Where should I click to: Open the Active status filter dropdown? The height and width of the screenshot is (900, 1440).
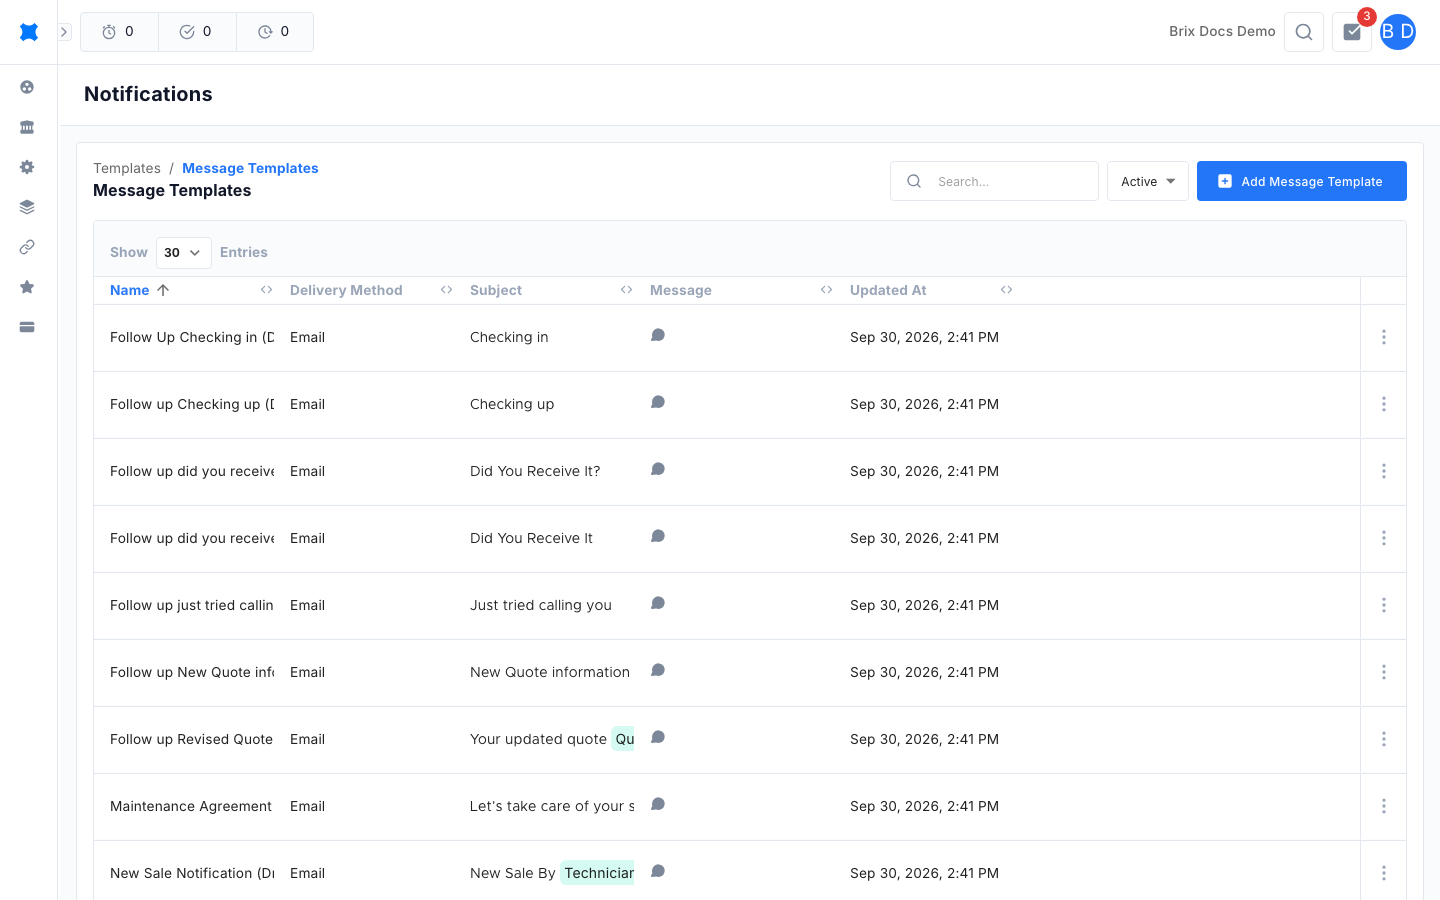coord(1148,181)
